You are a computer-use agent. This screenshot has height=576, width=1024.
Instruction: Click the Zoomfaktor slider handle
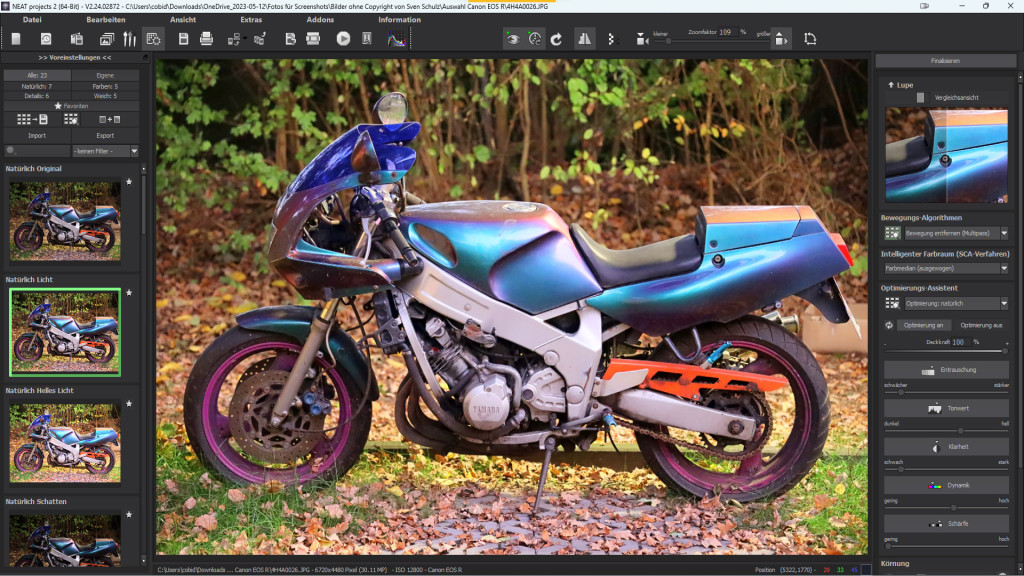pos(668,41)
